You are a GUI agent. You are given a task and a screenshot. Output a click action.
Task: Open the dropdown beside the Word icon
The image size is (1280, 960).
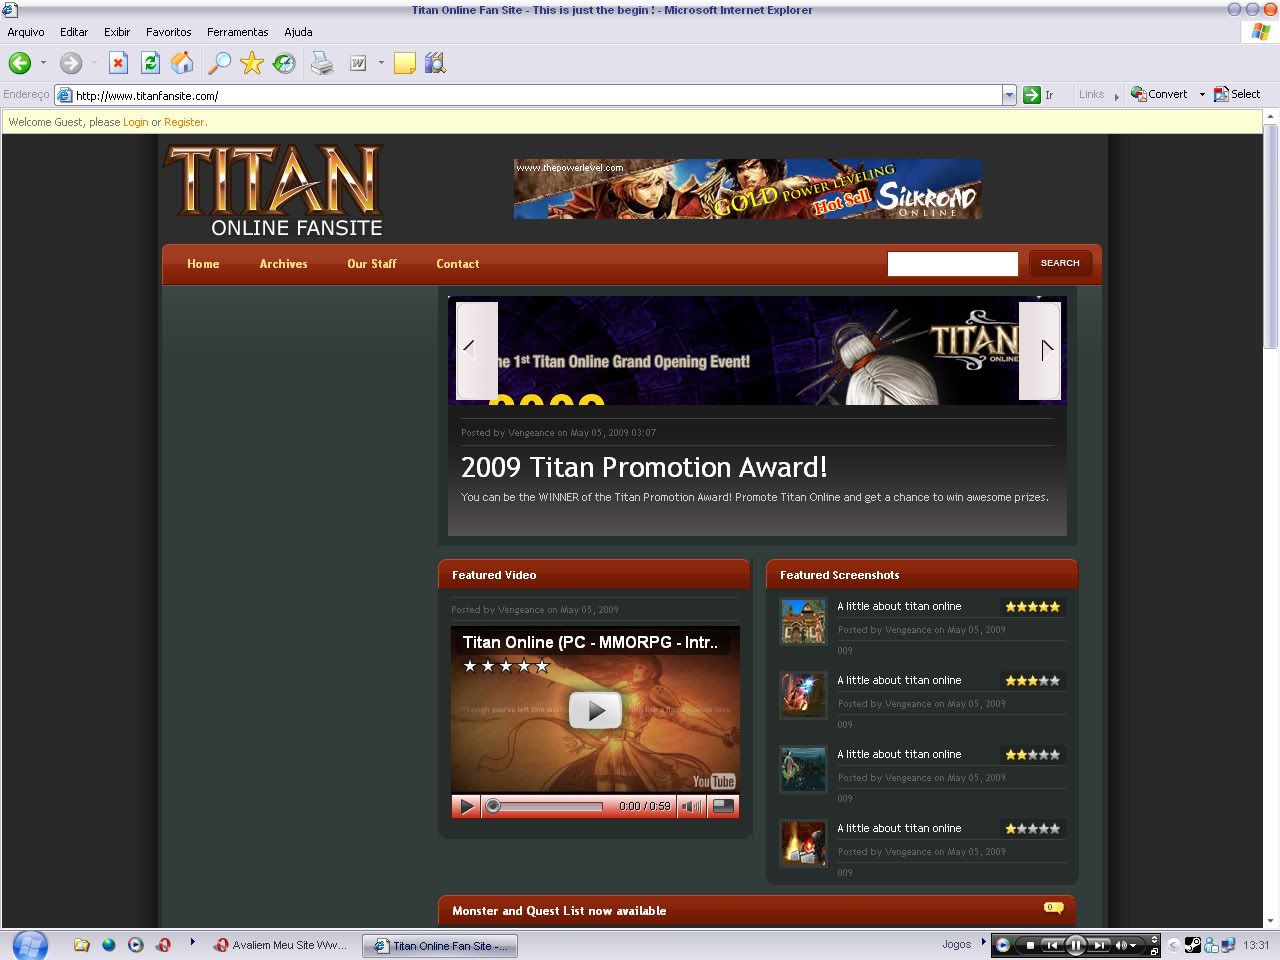coord(381,63)
